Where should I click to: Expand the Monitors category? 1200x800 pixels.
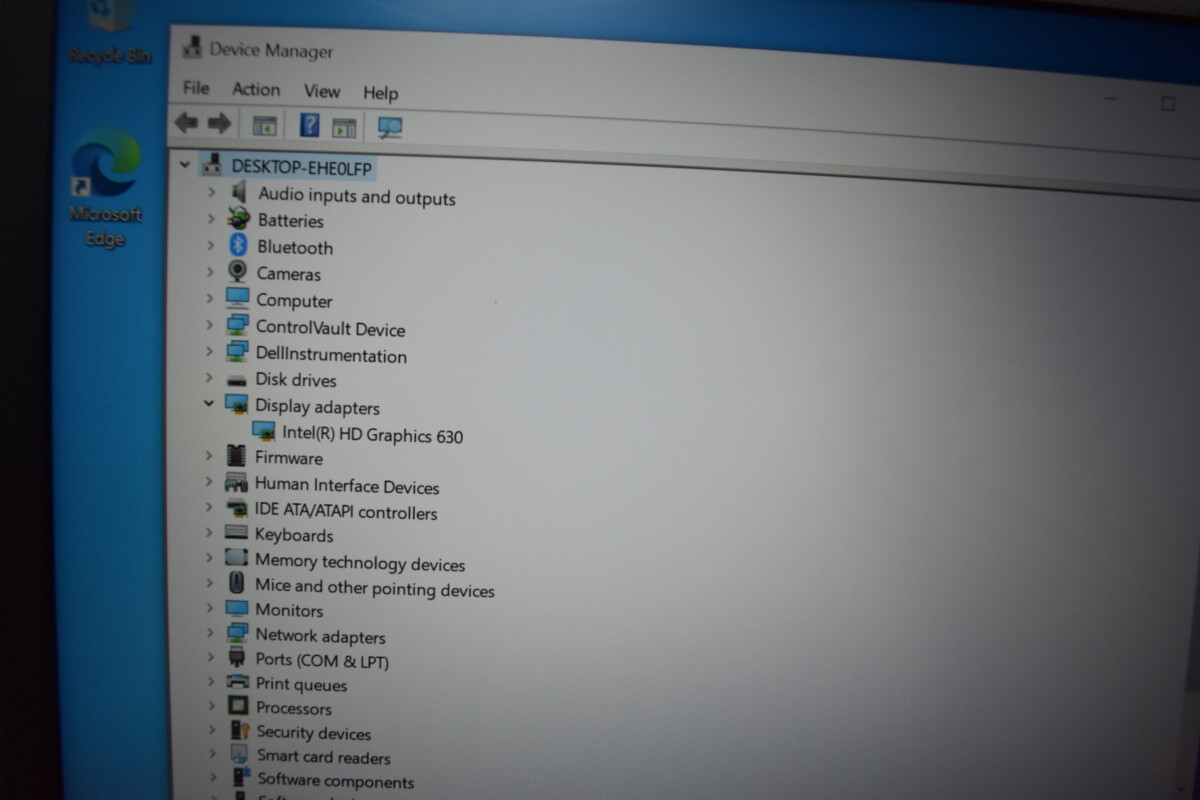[209, 608]
